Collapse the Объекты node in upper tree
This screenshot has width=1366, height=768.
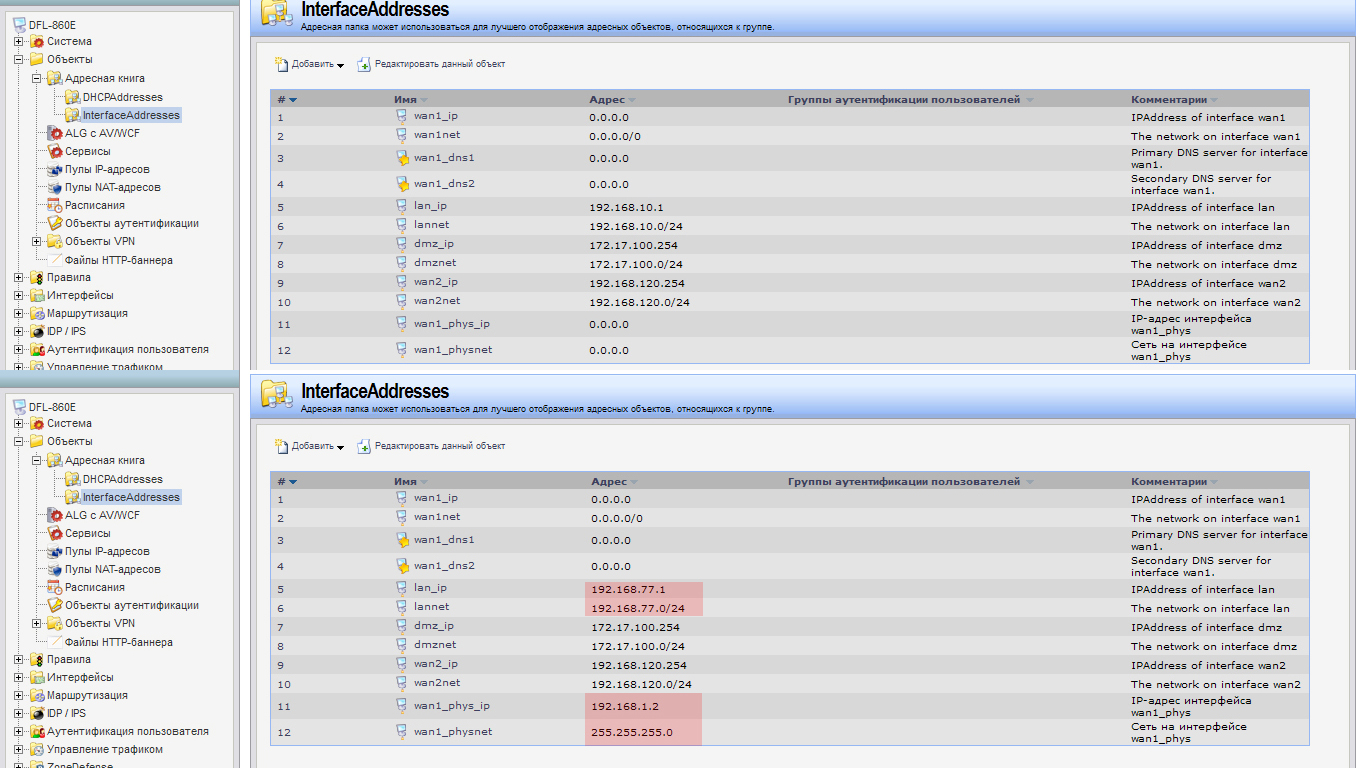19,60
